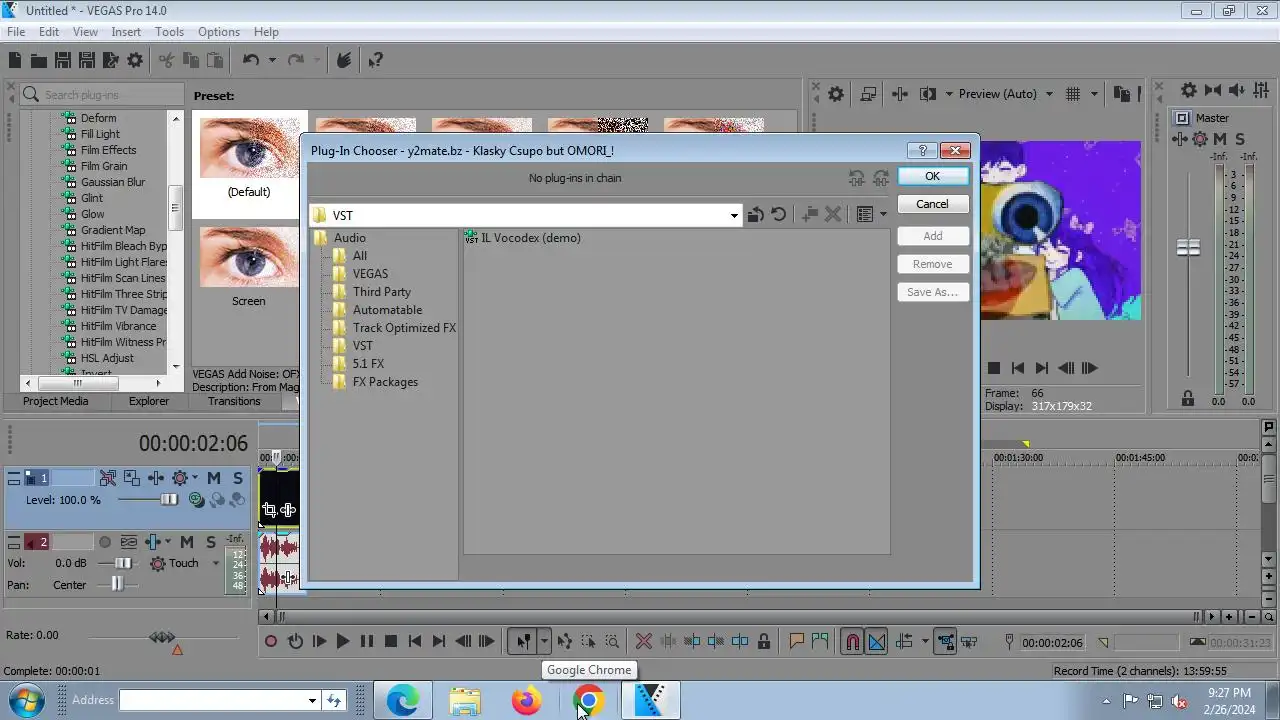
Task: Switch to Transitions tab
Action: click(x=234, y=401)
